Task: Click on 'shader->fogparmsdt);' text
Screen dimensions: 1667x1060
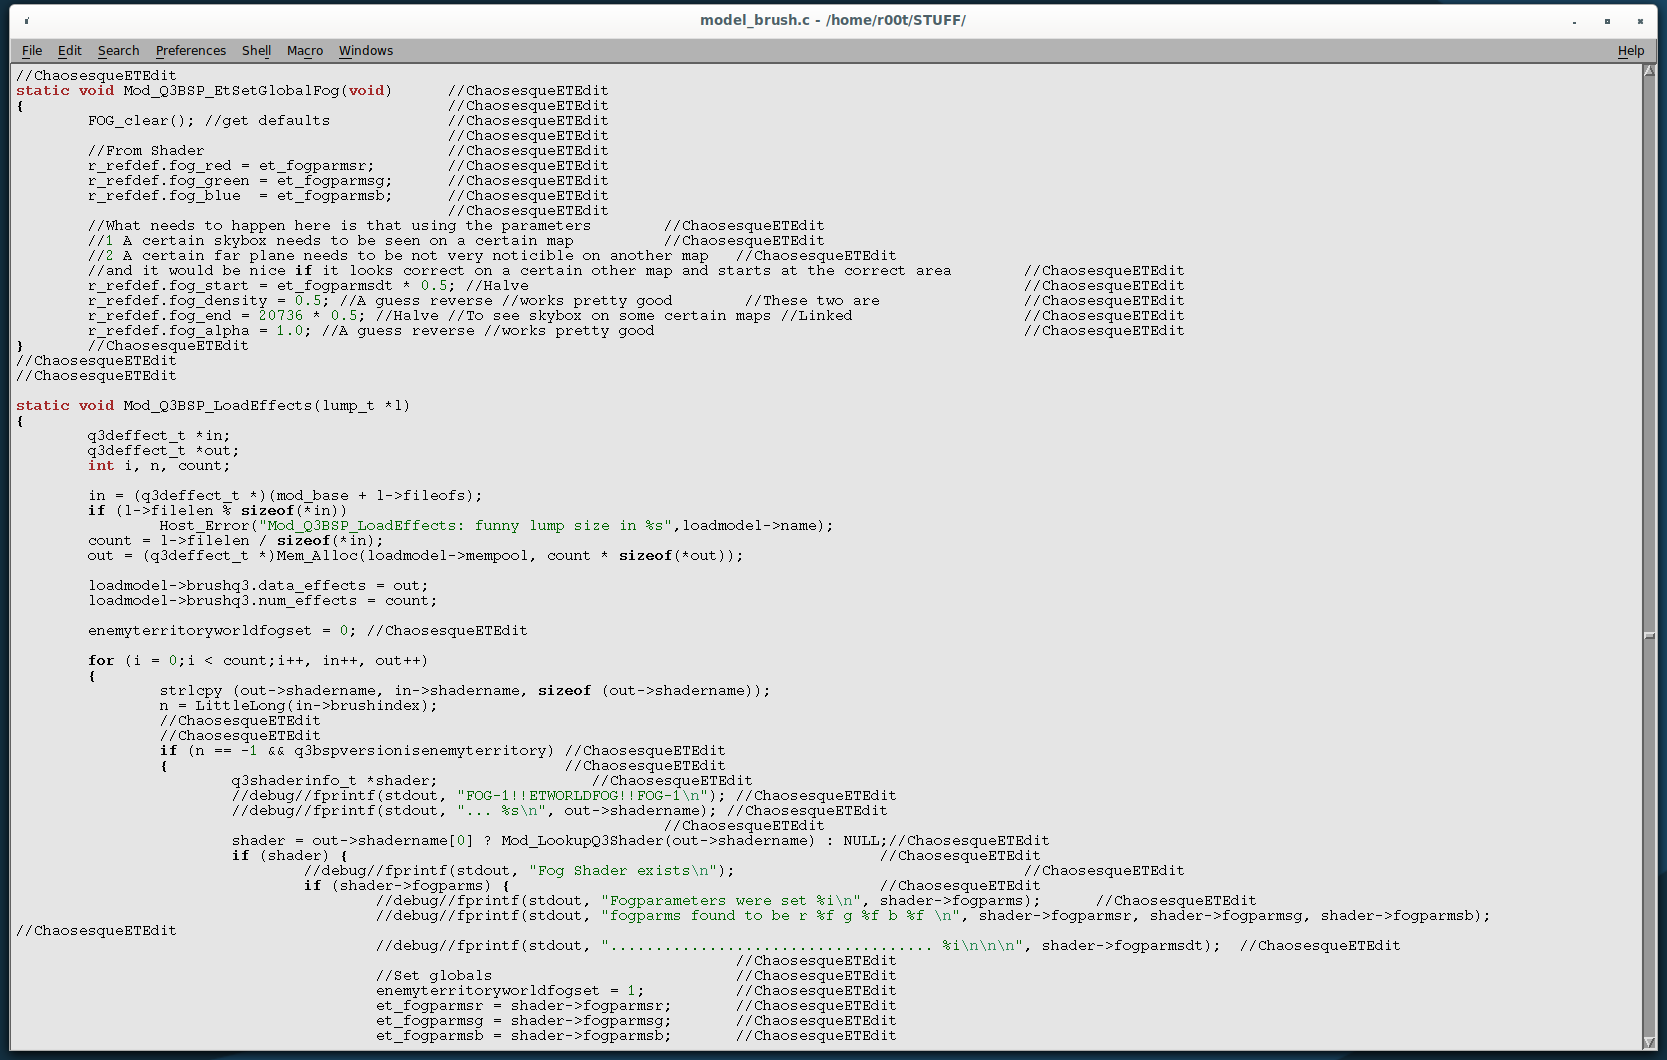Action: point(1131,946)
